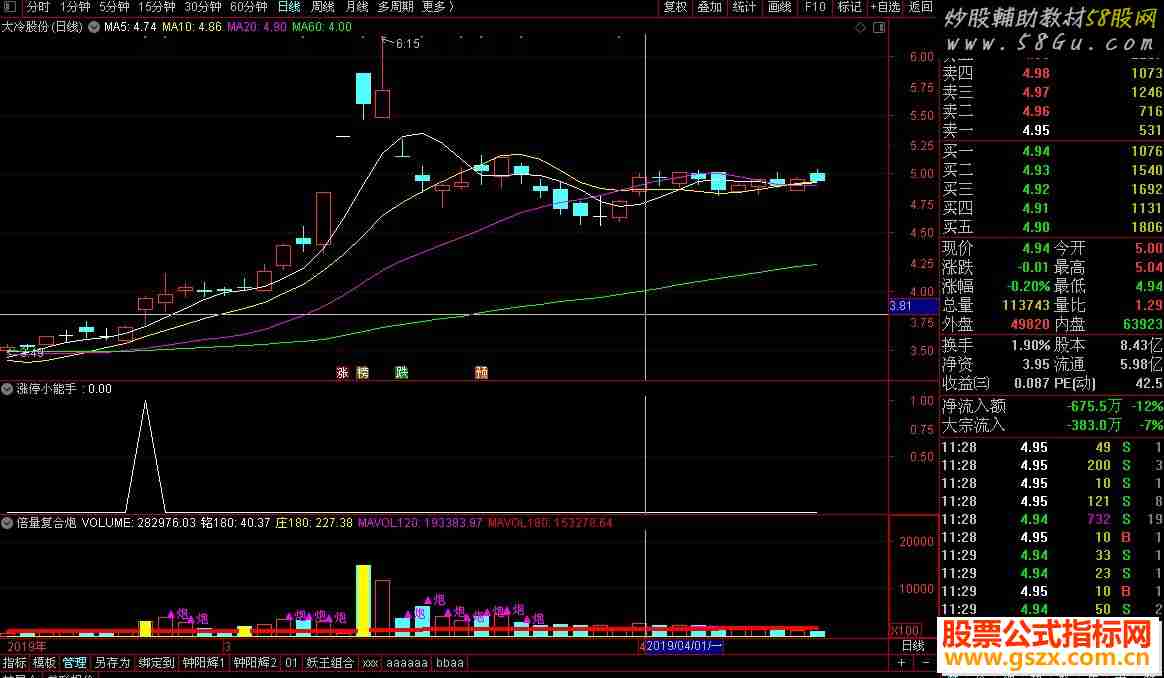Screen dimensions: 1164x678
Task: Click the 2019/04/01 date marker on the time axis
Action: click(684, 645)
